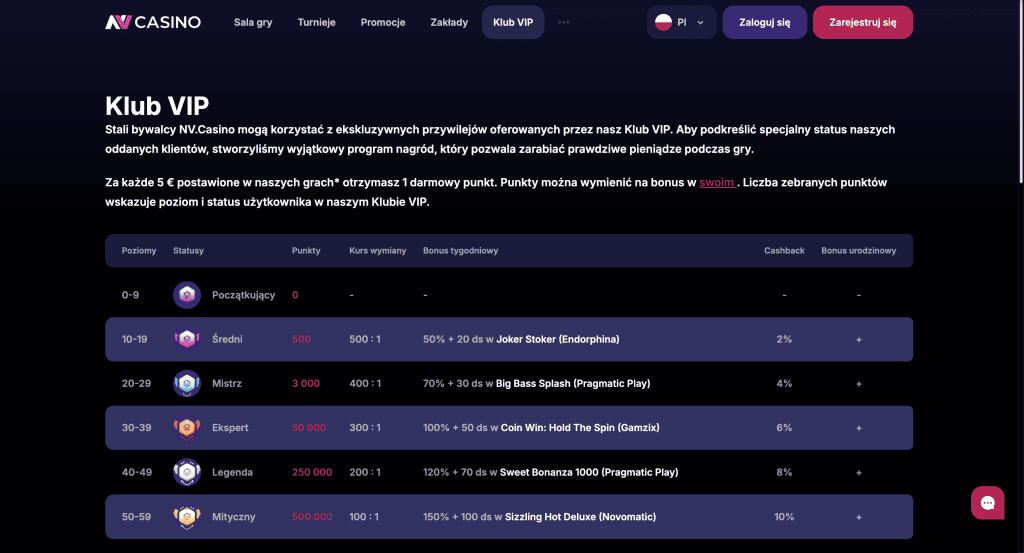Expand the Pl language dropdown
Image resolution: width=1024 pixels, height=553 pixels.
click(682, 22)
